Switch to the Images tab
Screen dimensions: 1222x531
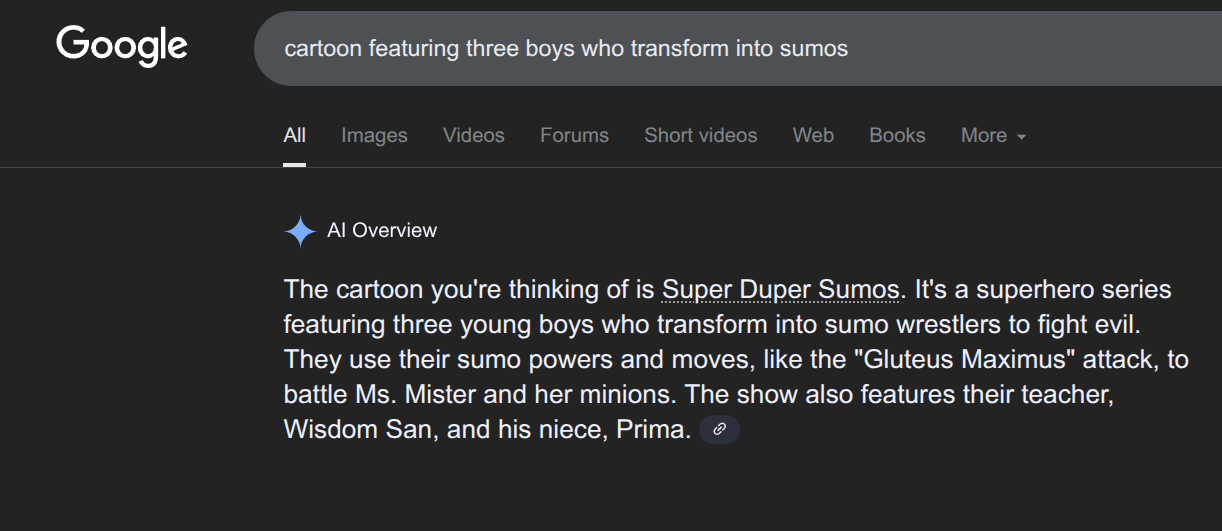pos(374,135)
